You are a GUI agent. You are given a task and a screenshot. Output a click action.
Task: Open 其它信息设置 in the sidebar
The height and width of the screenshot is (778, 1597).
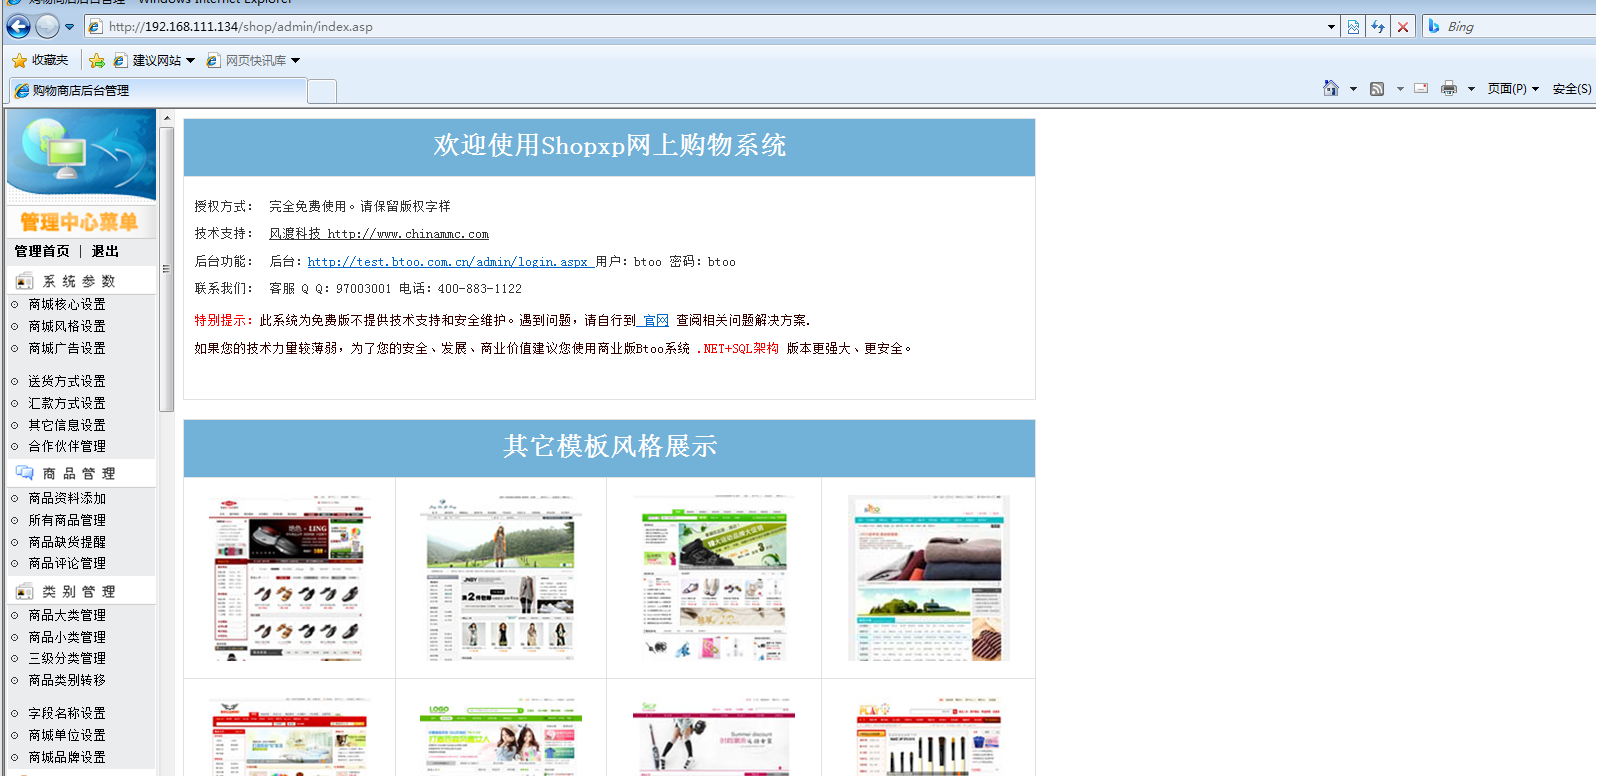point(67,425)
